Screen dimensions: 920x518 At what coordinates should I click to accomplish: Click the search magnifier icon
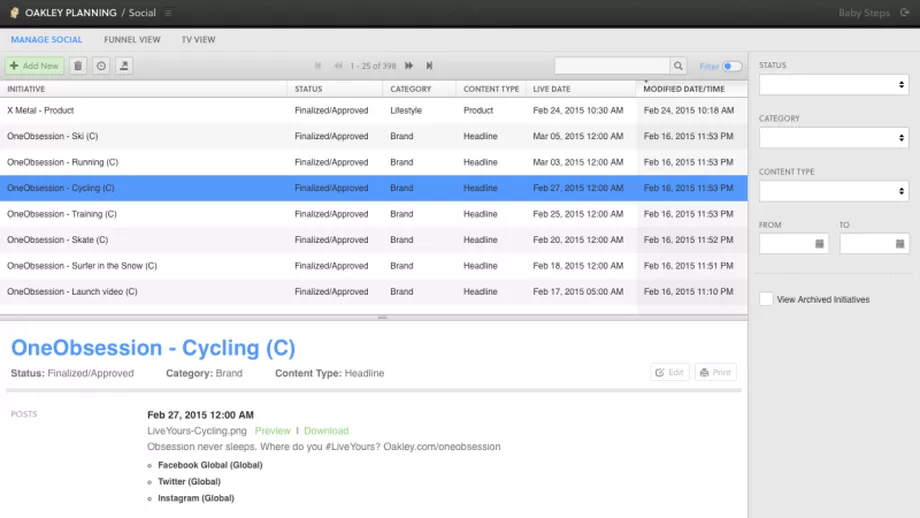(678, 66)
